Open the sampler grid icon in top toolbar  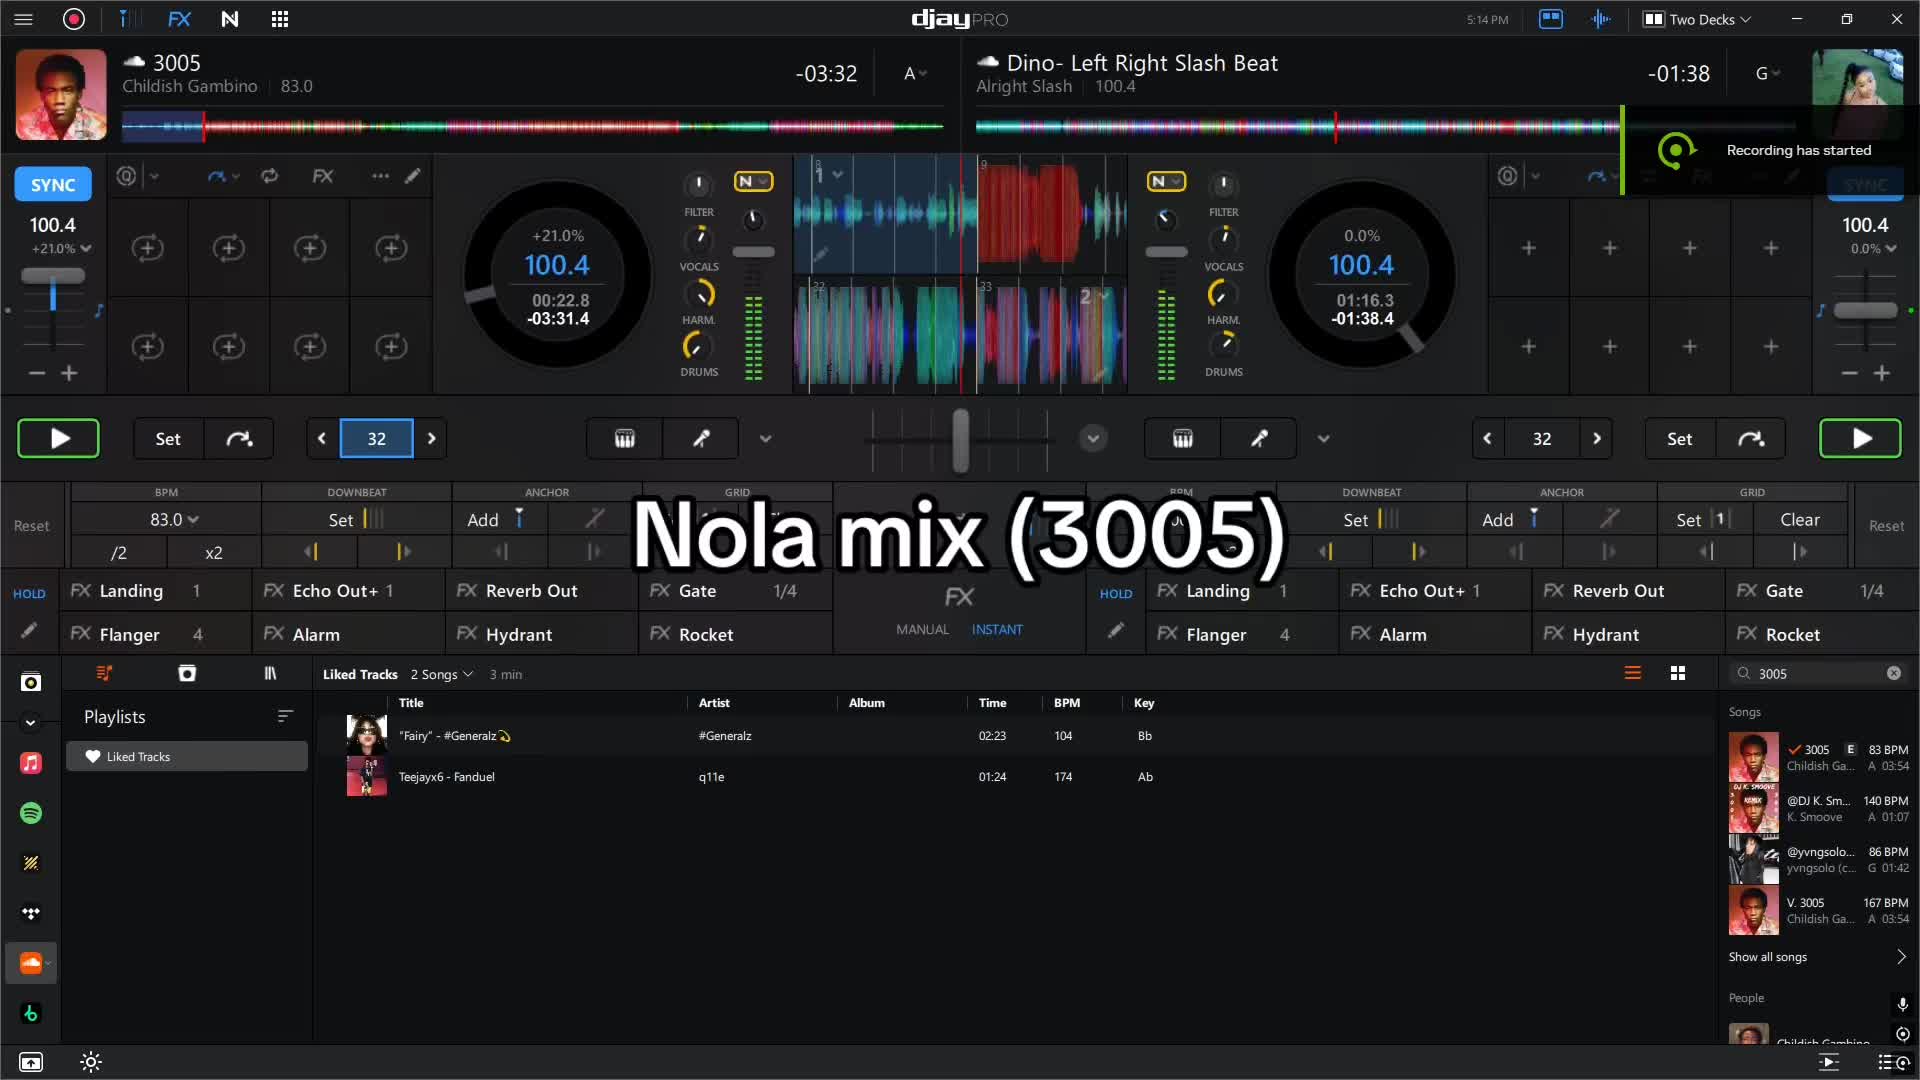280,19
